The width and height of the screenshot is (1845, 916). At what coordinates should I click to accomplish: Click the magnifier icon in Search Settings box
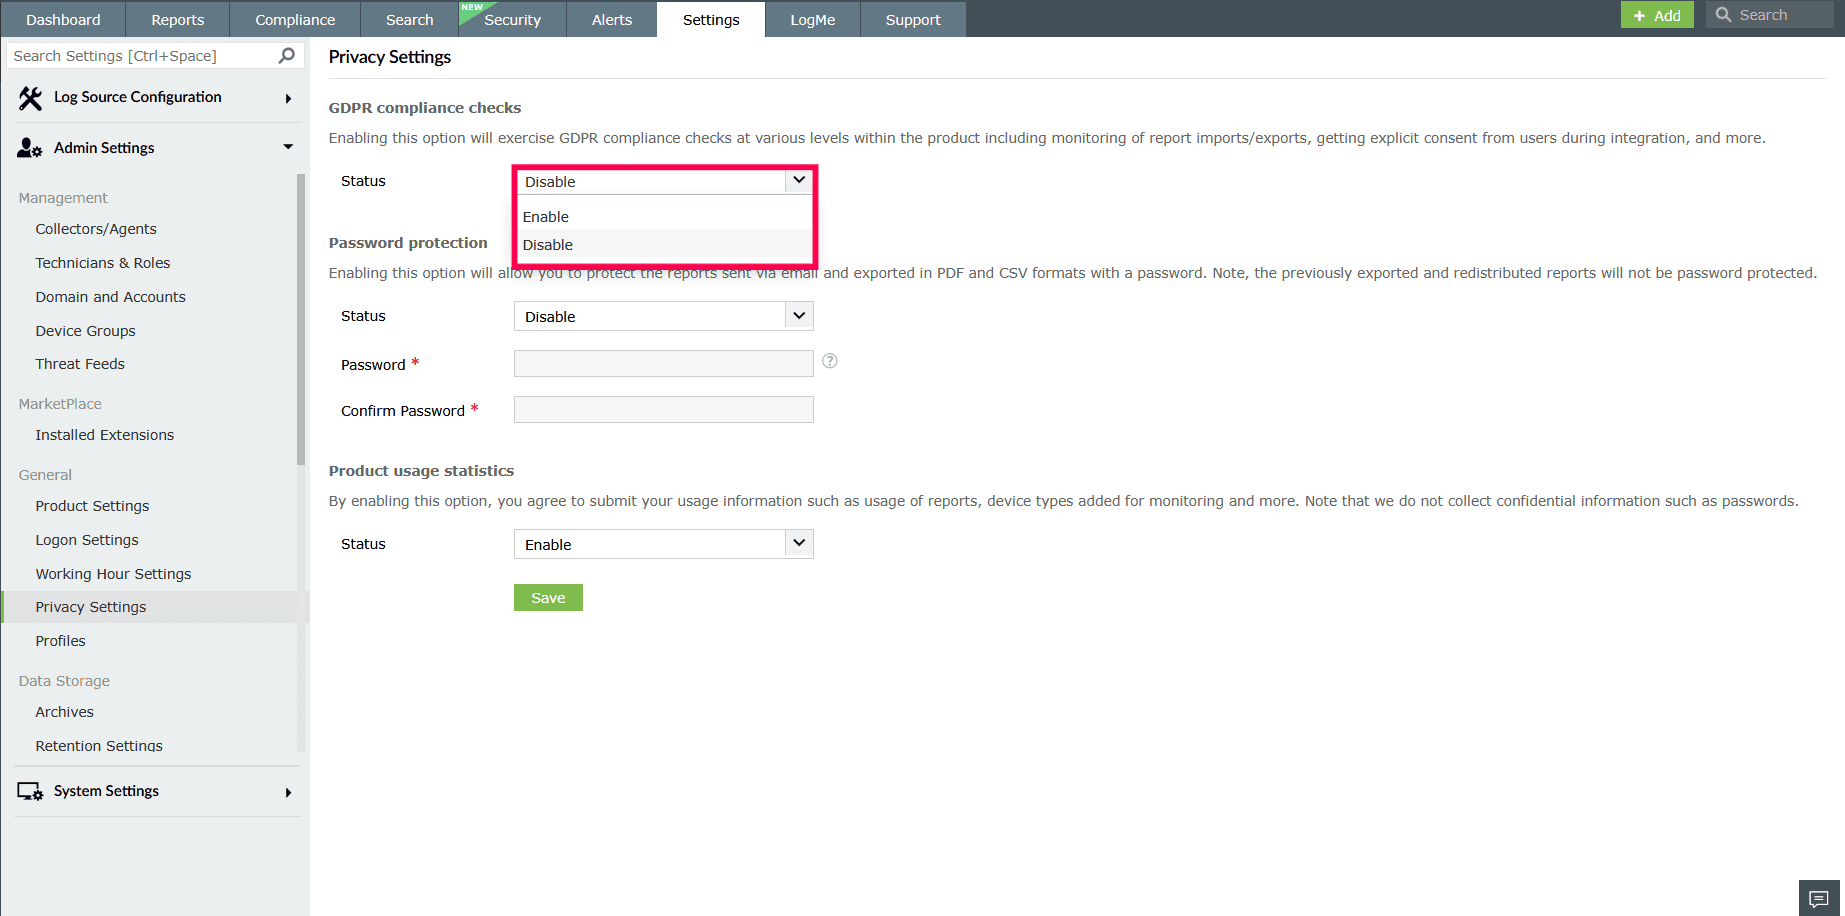click(287, 55)
